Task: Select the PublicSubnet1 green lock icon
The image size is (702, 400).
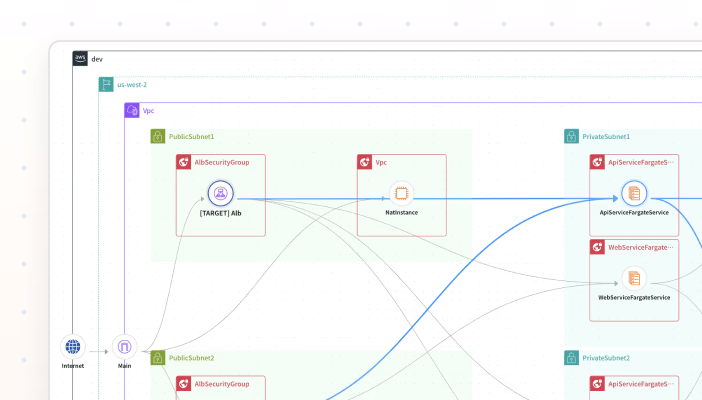Action: point(158,136)
